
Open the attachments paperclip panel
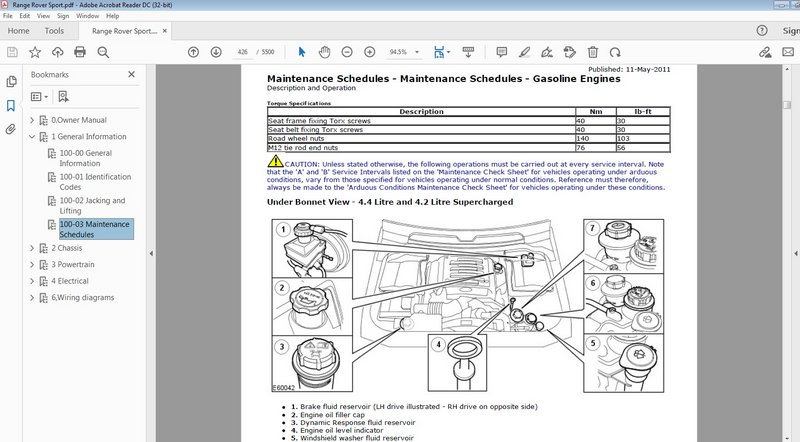pyautogui.click(x=11, y=129)
